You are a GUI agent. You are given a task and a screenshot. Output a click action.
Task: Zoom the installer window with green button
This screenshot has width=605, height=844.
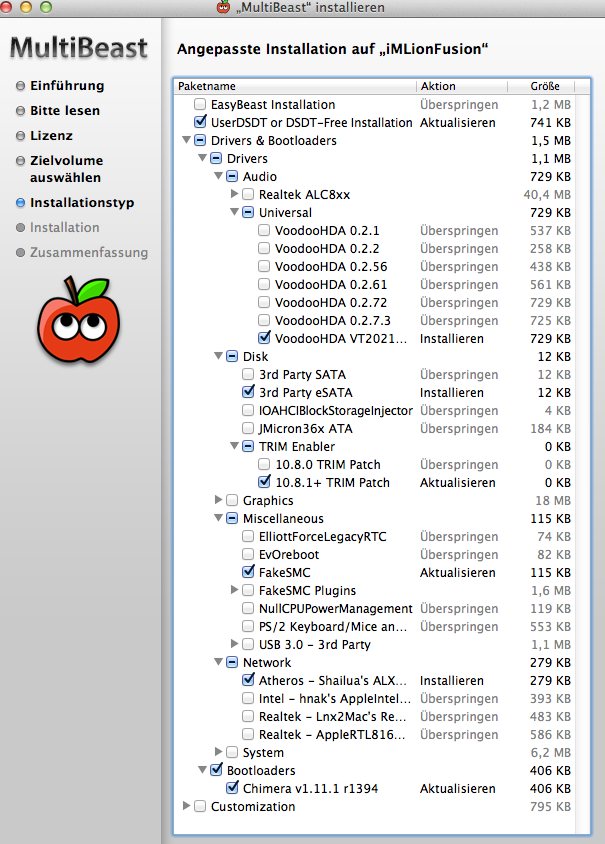click(46, 7)
